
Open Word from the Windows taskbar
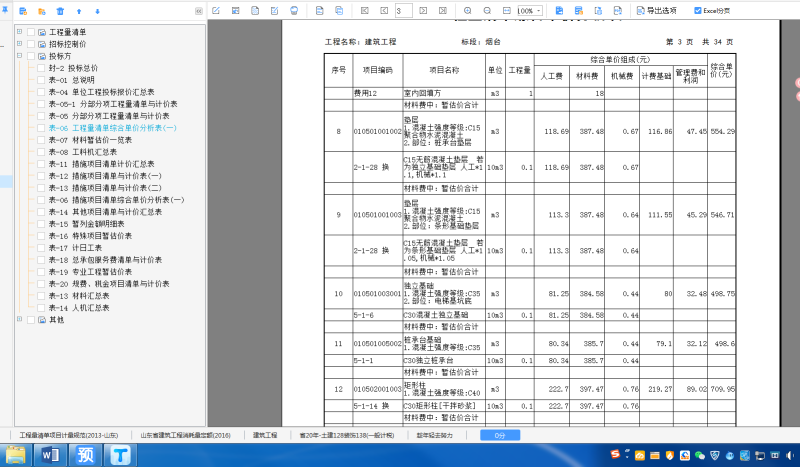coord(48,455)
